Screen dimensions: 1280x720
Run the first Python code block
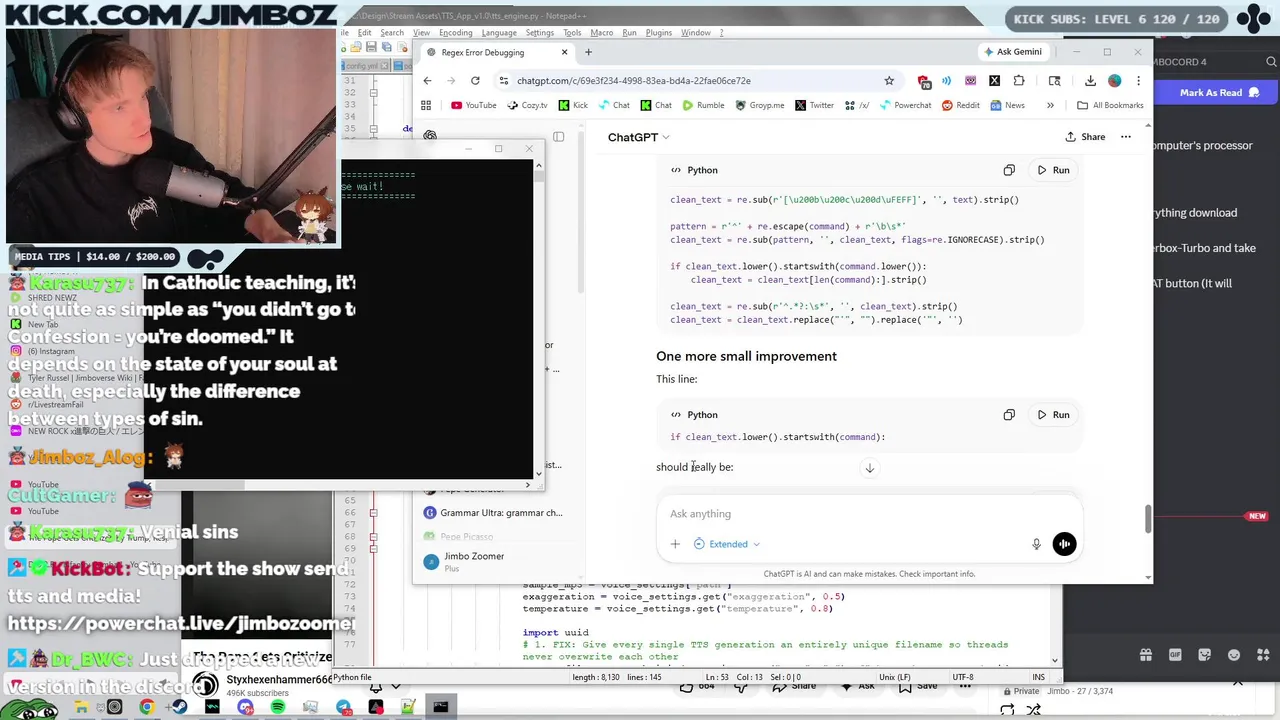pyautogui.click(x=1053, y=170)
